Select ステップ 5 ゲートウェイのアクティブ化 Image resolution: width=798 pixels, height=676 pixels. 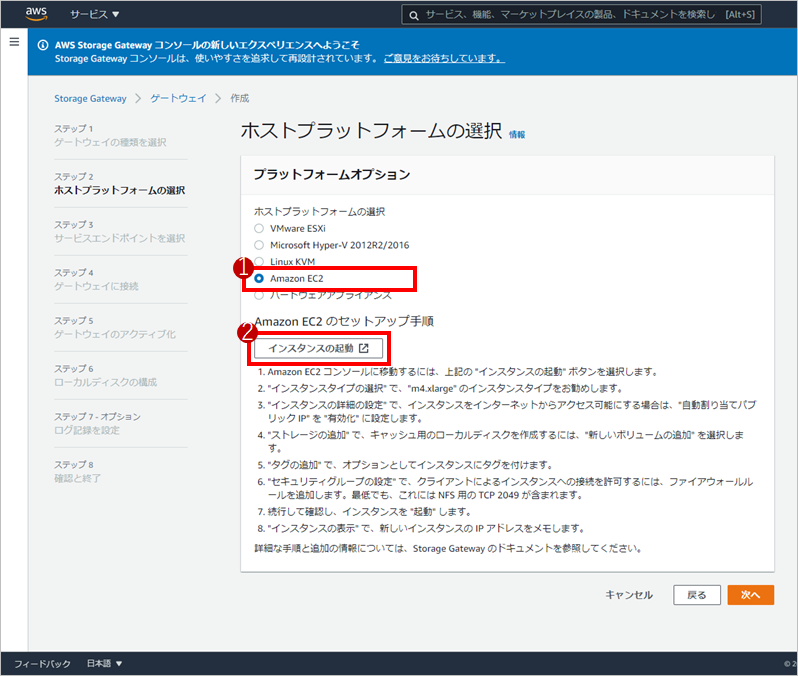pyautogui.click(x=115, y=327)
